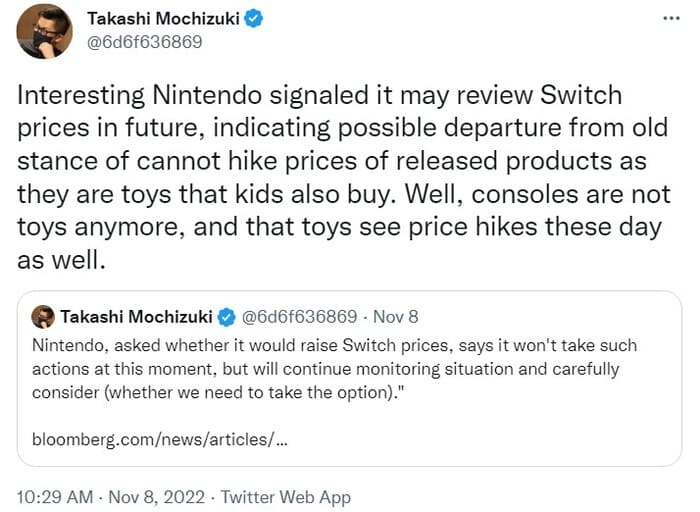Click the handle inside the quoted tweet
This screenshot has width=700, height=512.
299,317
